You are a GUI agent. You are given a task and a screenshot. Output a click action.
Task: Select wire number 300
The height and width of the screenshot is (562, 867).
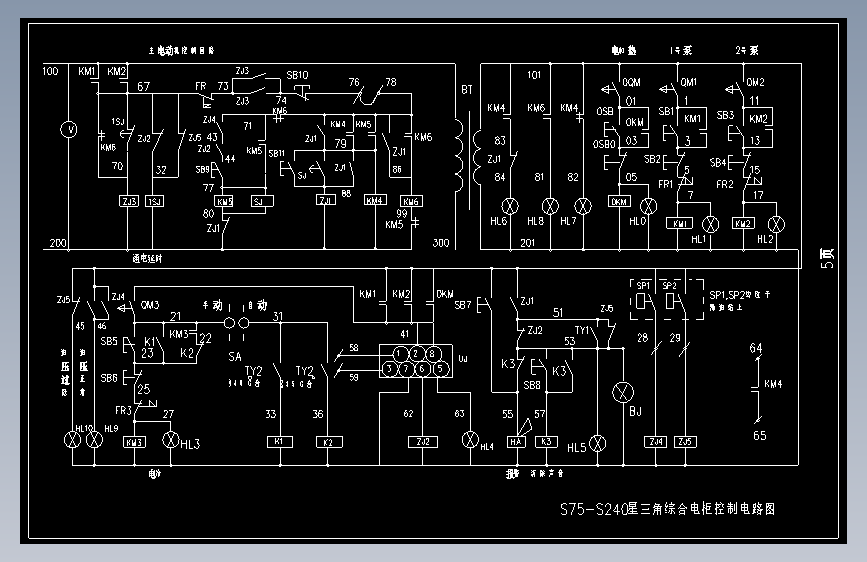tap(441, 243)
